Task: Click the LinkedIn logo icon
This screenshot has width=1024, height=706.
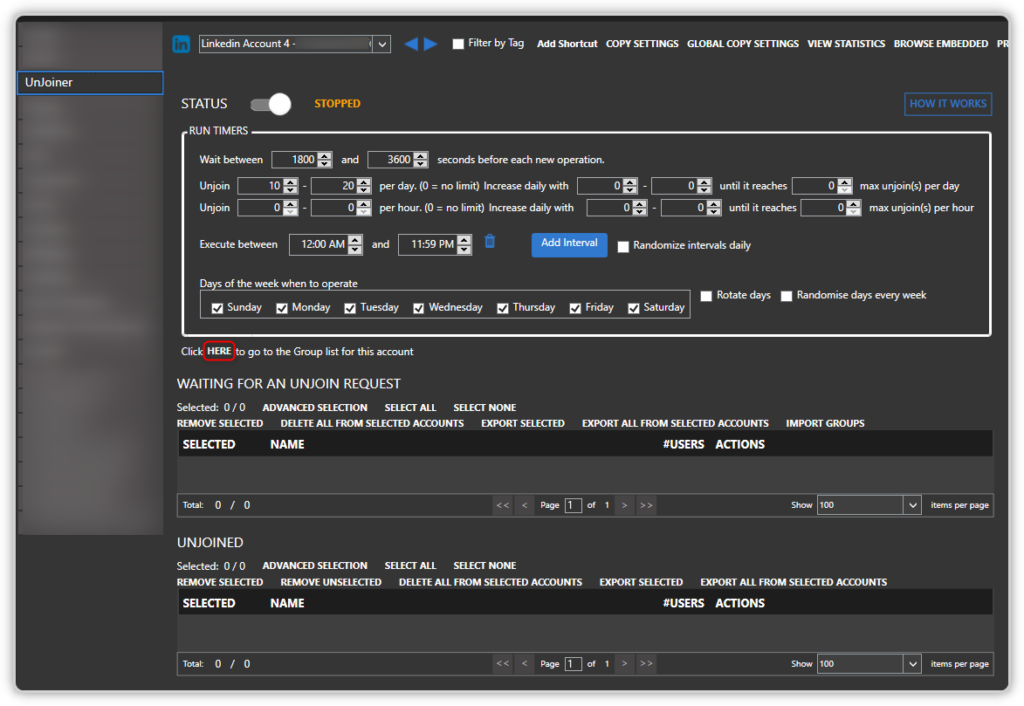Action: point(181,44)
